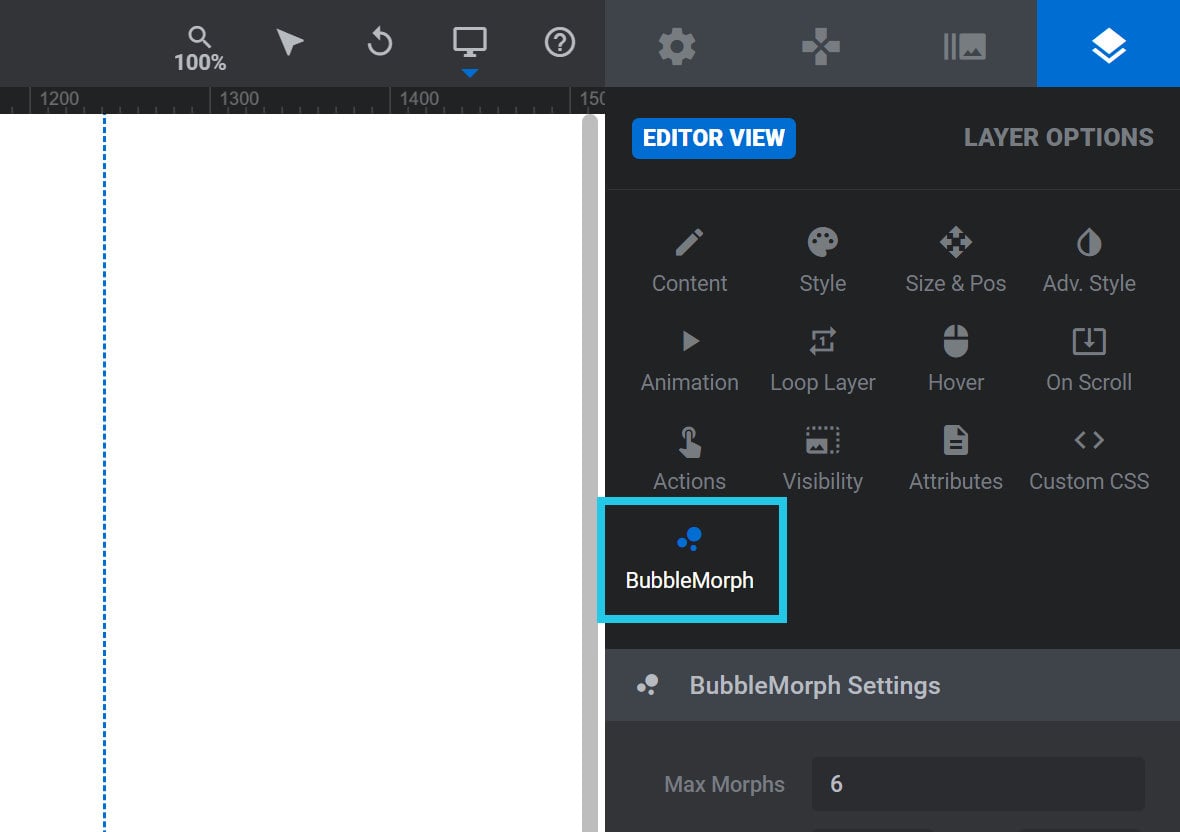Screen dimensions: 1180x832
Task: Open the layers options tab
Action: 1109,44
